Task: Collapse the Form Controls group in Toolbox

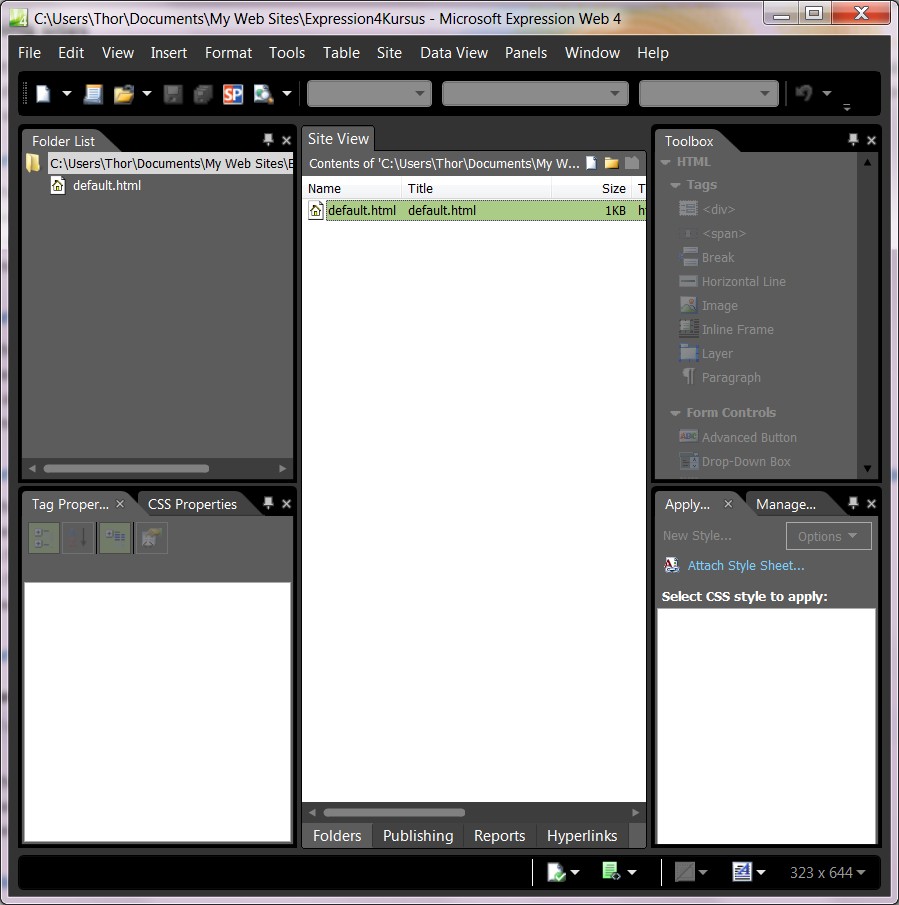Action: pyautogui.click(x=675, y=413)
